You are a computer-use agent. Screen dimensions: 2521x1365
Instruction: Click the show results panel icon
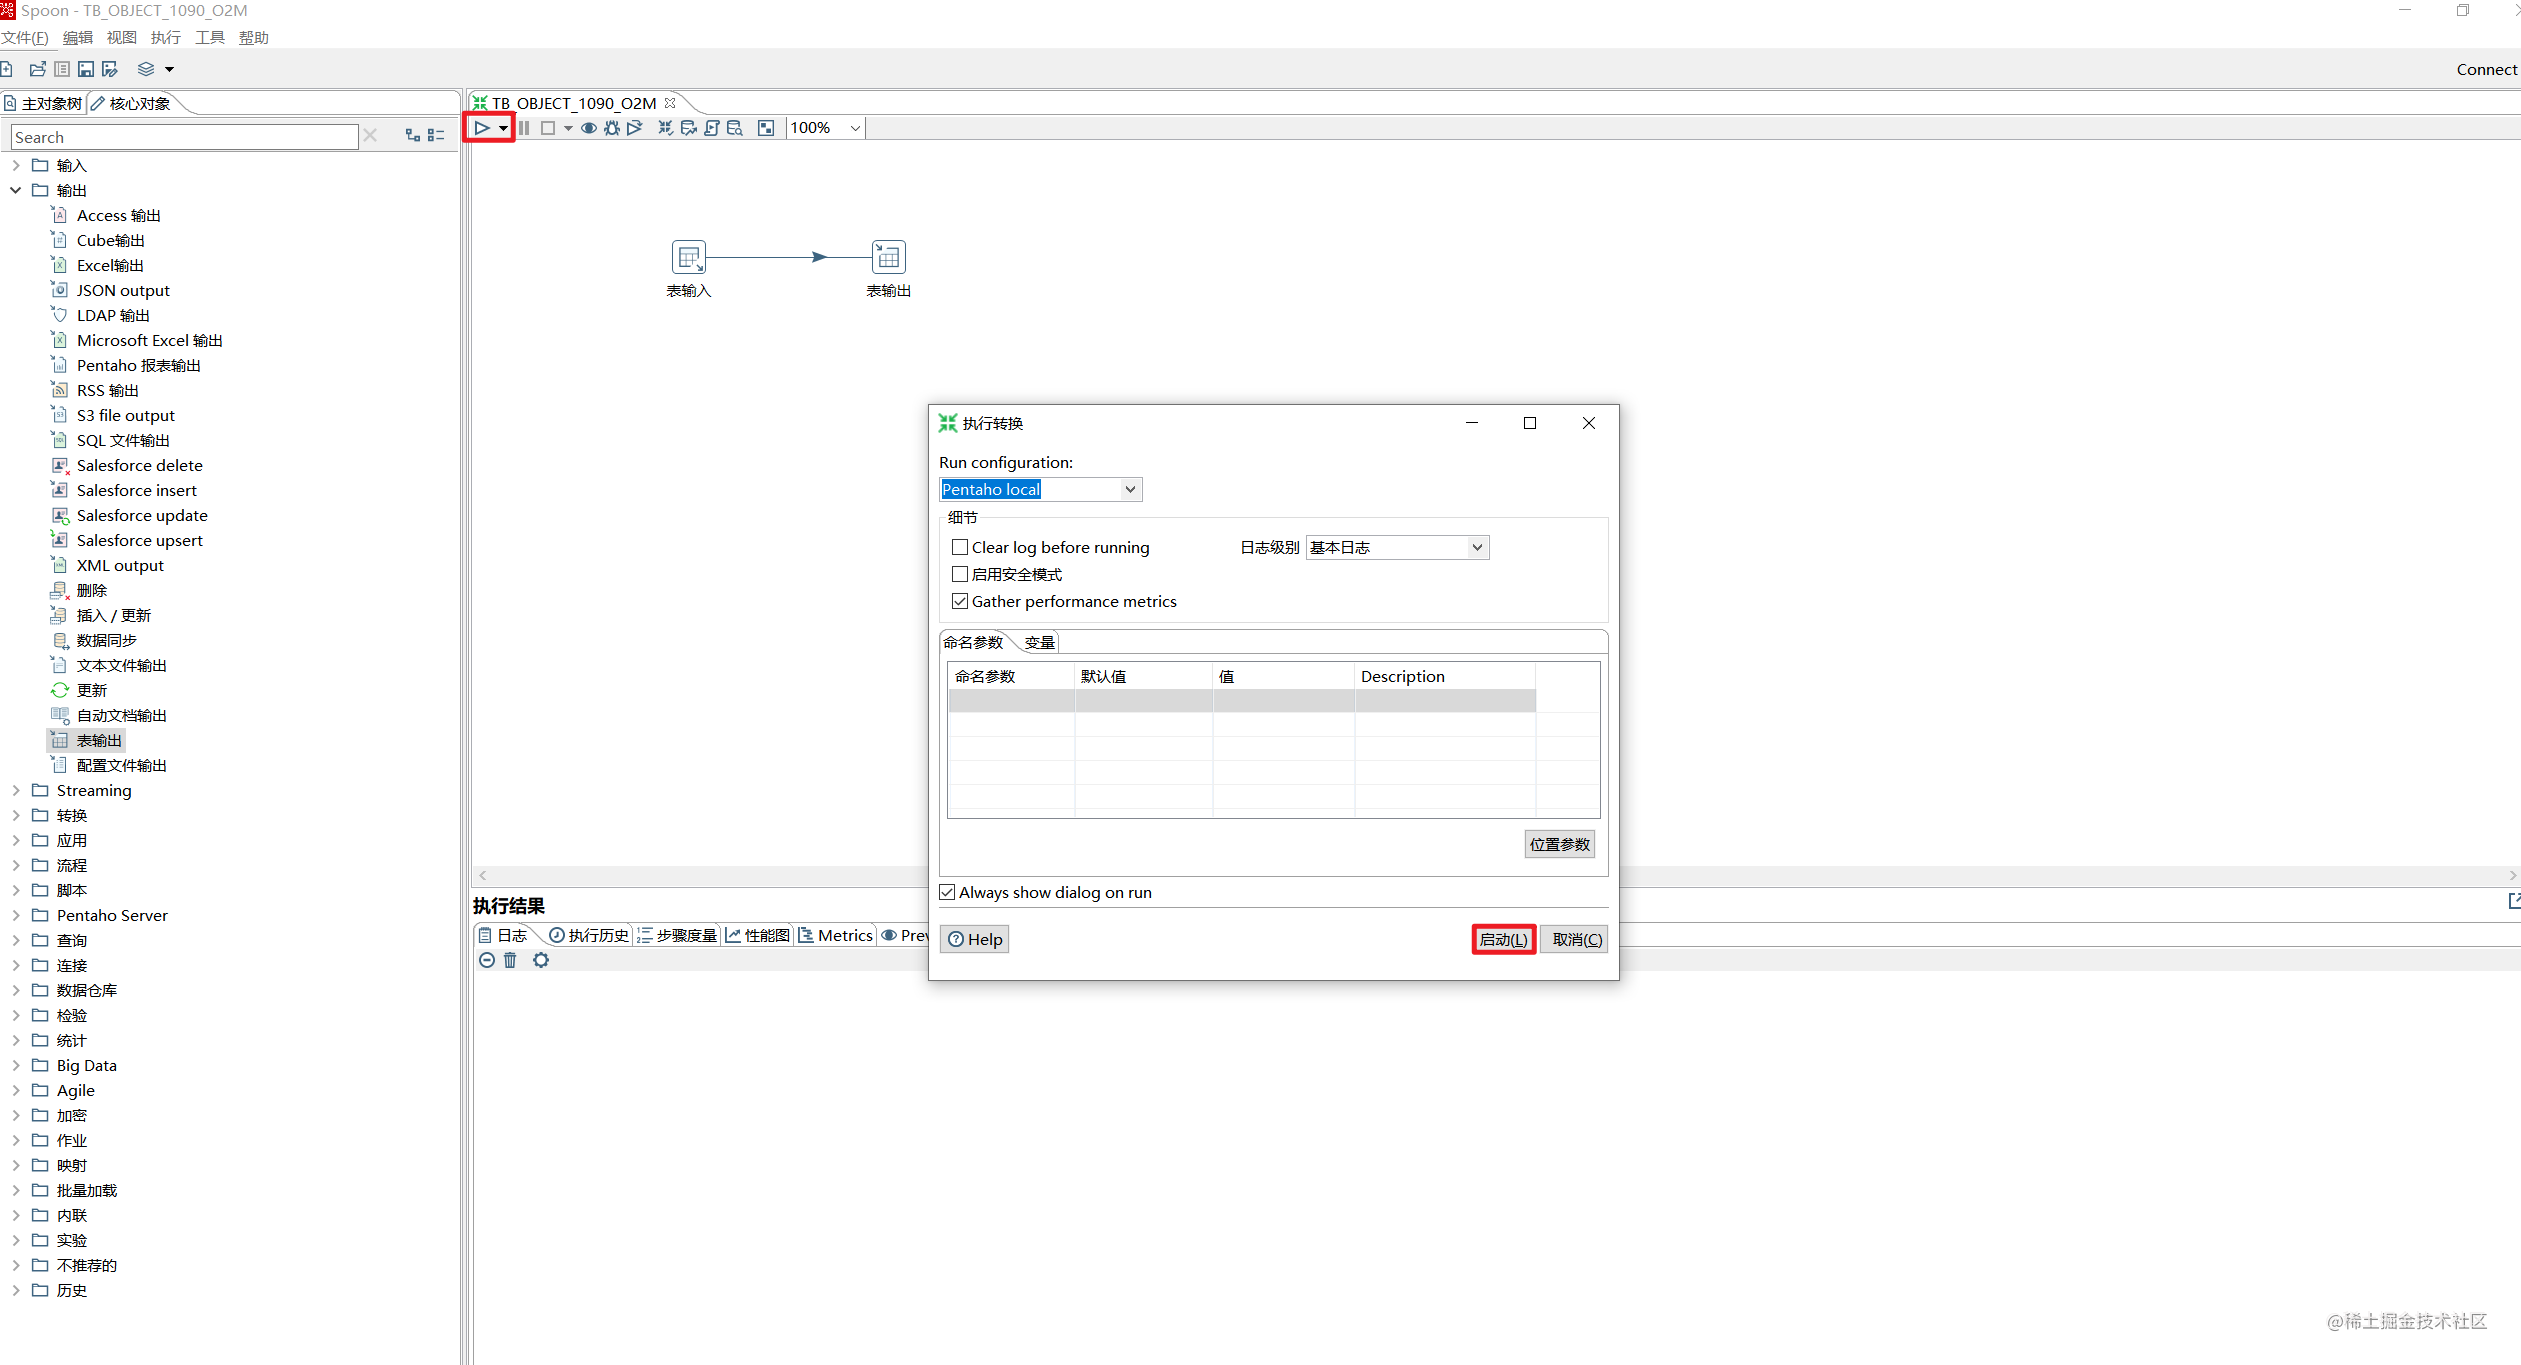766,128
